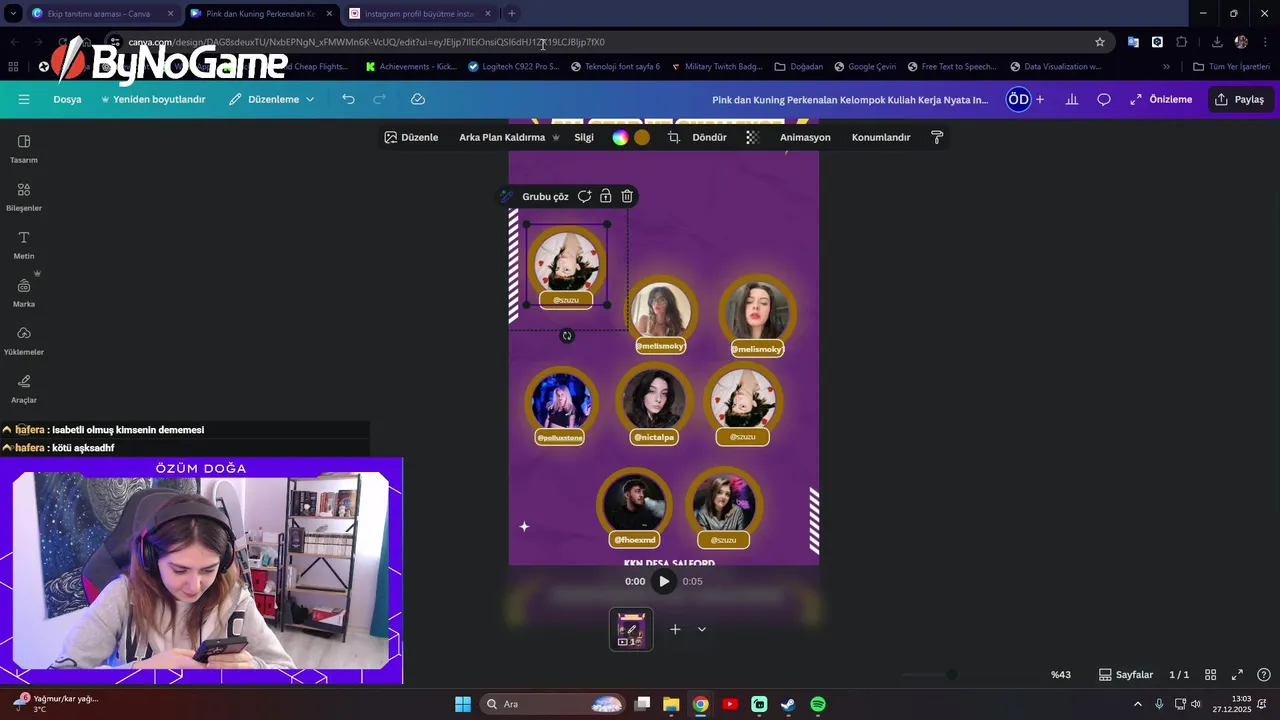Open the Yüklemeler uploads panel
The image size is (1280, 720).
pos(24,340)
